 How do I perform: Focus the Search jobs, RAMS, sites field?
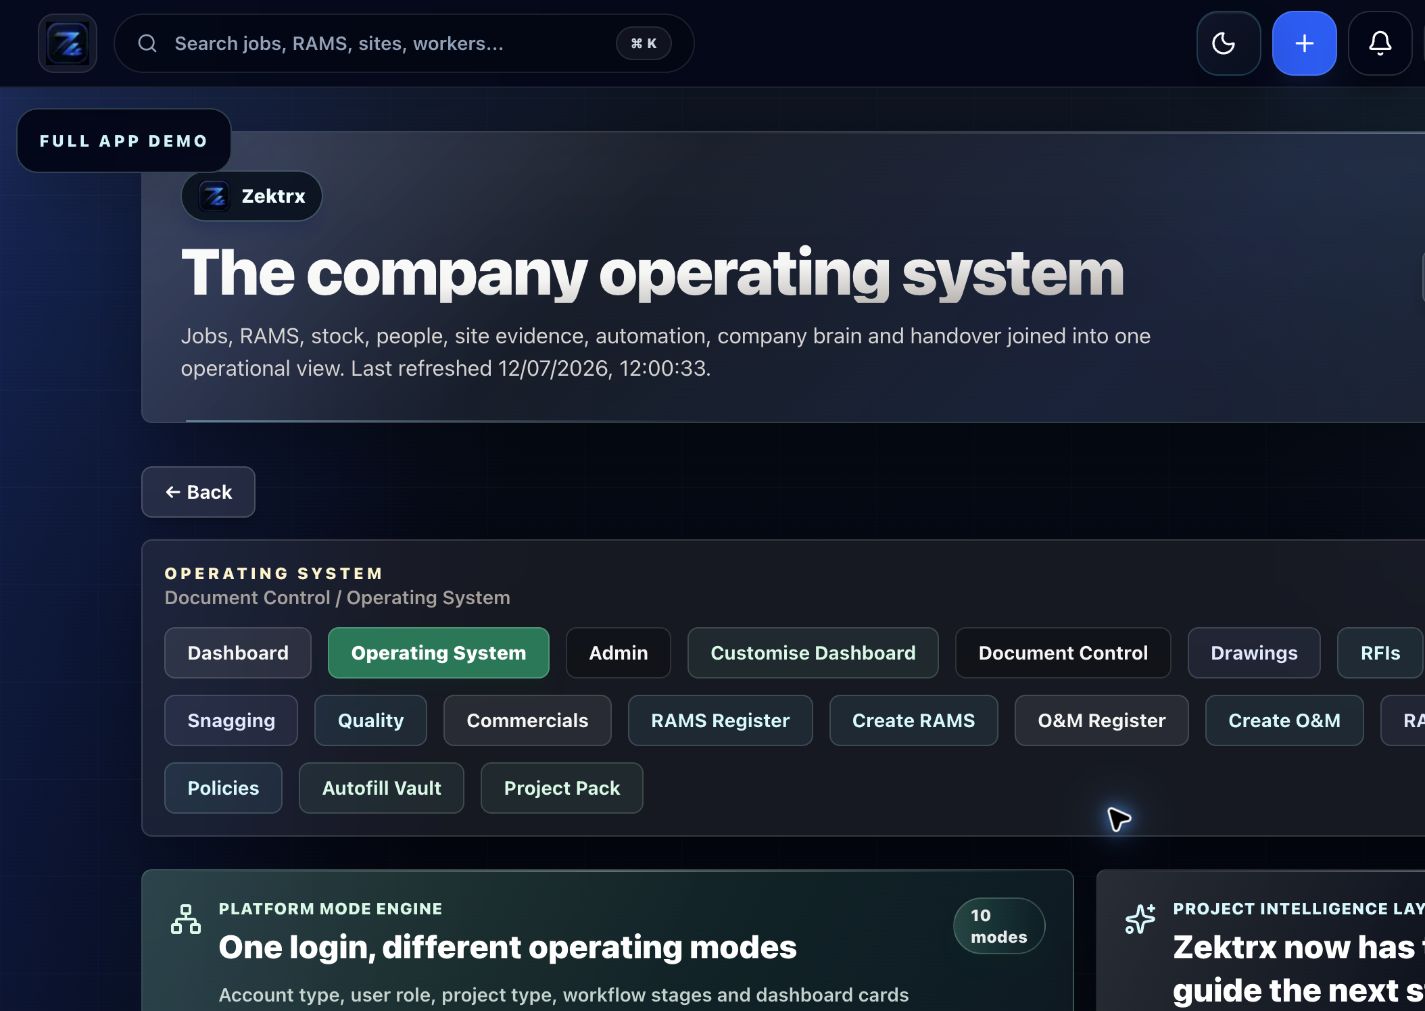tap(404, 43)
